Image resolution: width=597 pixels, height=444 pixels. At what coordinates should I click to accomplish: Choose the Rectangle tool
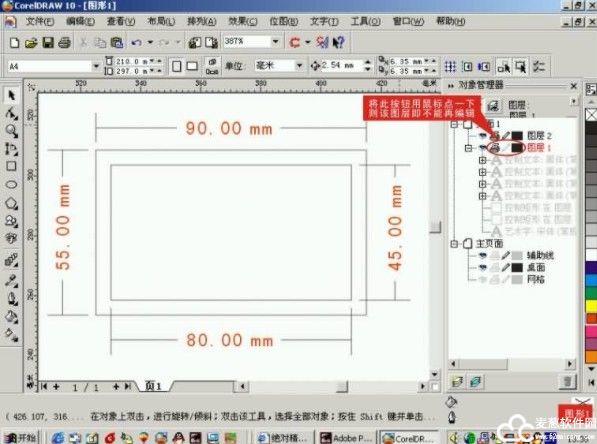11,166
